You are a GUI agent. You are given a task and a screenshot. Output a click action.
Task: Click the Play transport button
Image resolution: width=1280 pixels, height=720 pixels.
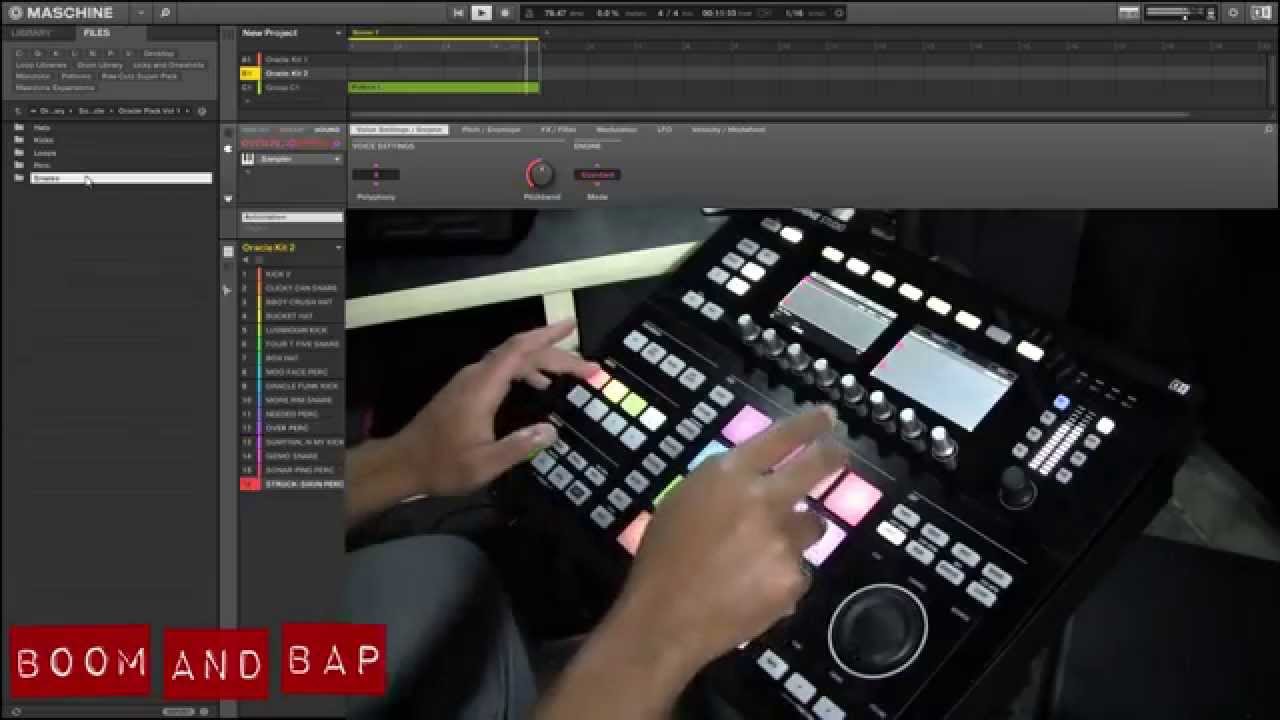(481, 13)
